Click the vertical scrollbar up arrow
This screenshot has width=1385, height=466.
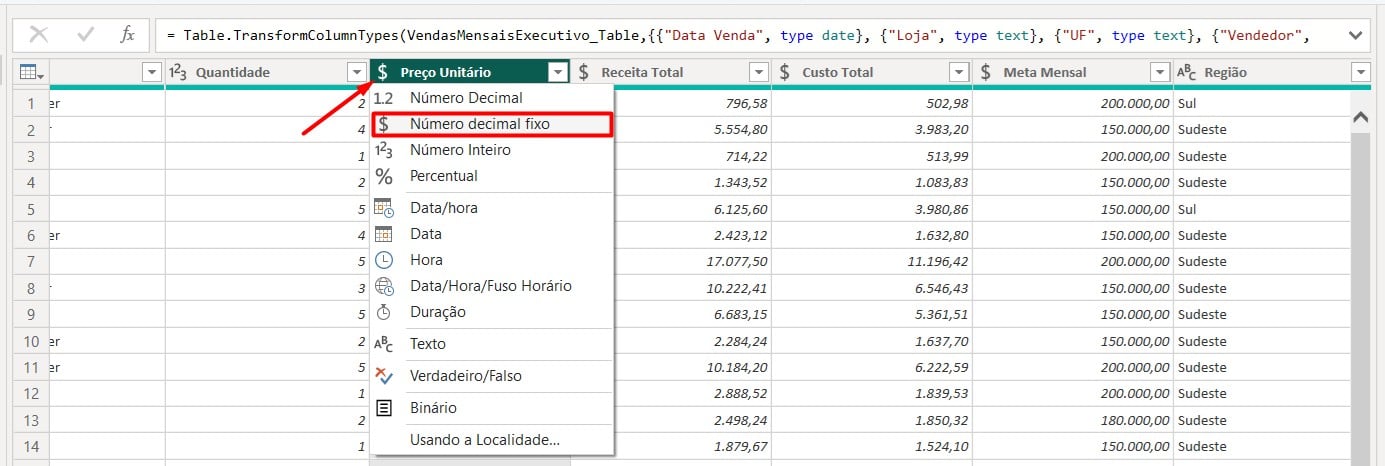[x=1360, y=118]
